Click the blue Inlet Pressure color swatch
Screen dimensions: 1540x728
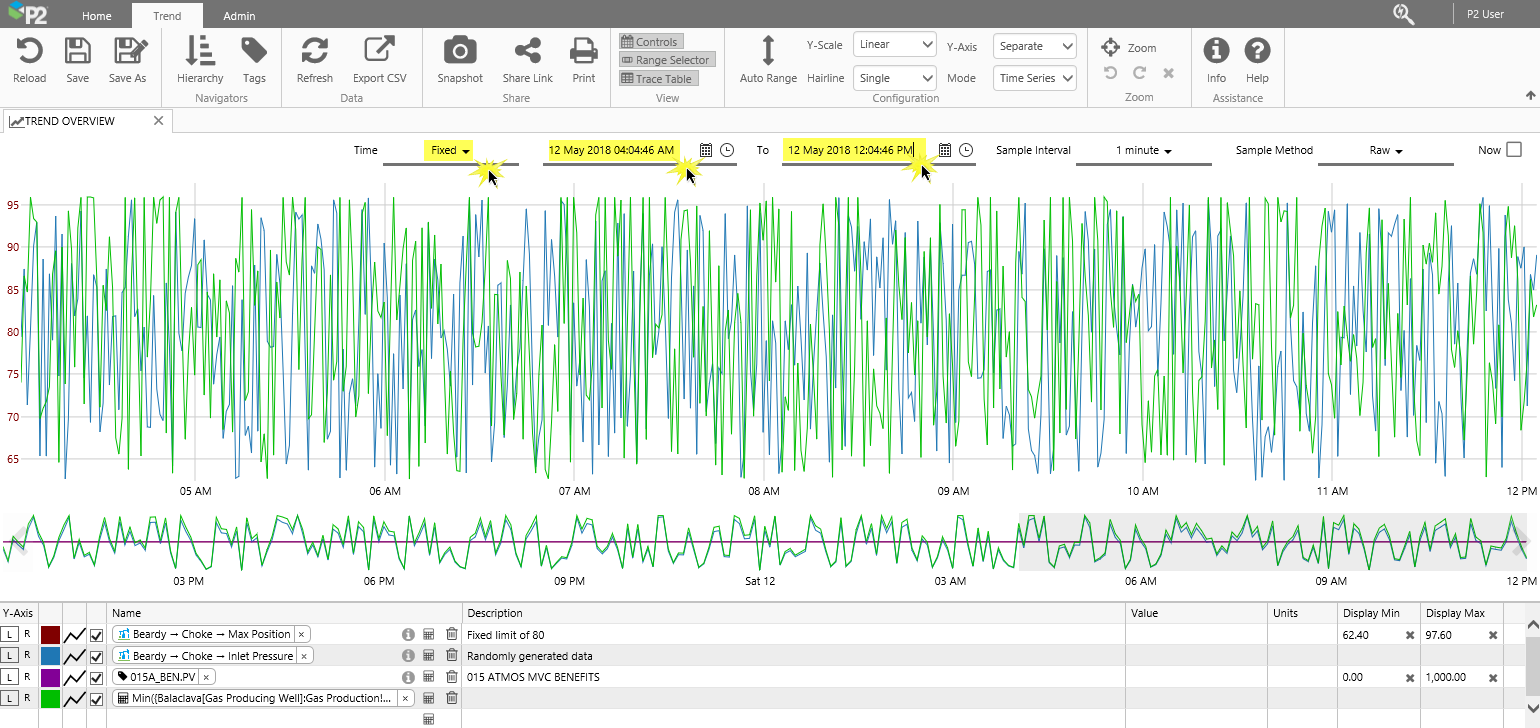point(50,656)
